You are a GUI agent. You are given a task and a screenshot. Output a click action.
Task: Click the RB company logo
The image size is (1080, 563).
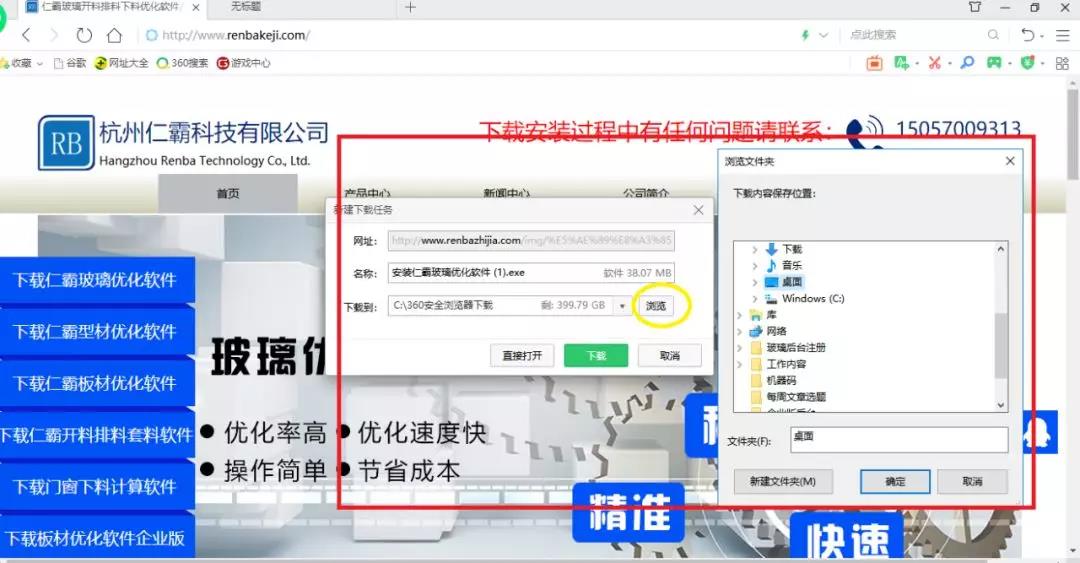click(66, 143)
